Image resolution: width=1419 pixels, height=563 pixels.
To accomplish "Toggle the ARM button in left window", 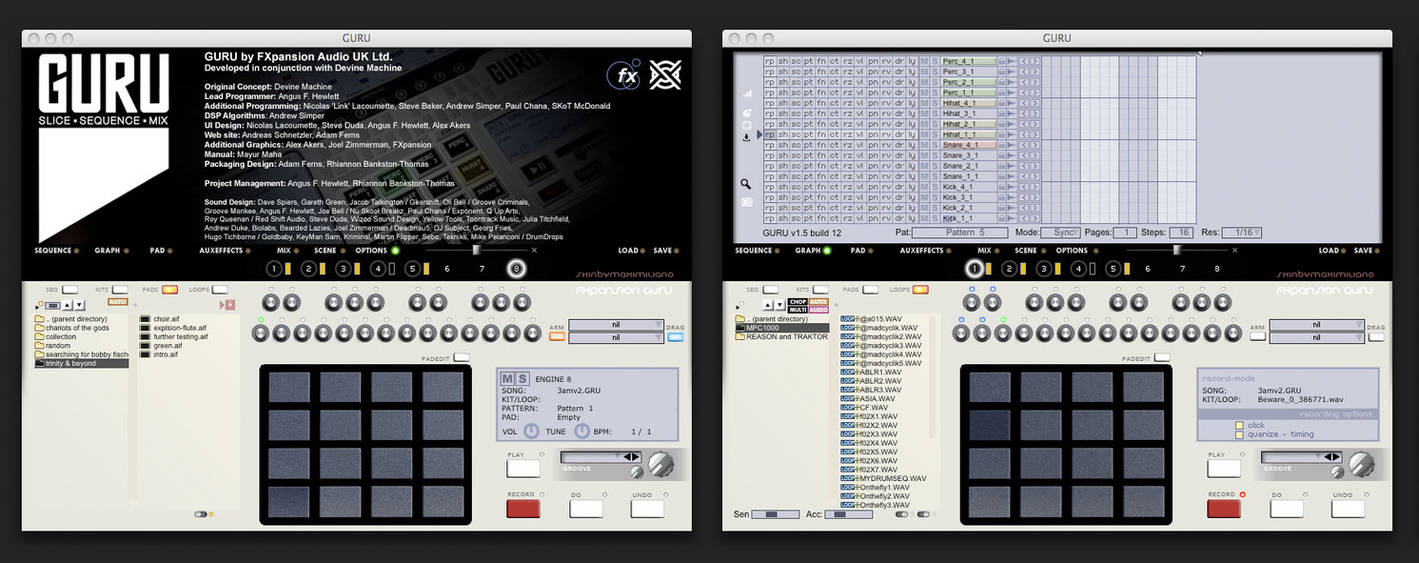I will [x=557, y=337].
